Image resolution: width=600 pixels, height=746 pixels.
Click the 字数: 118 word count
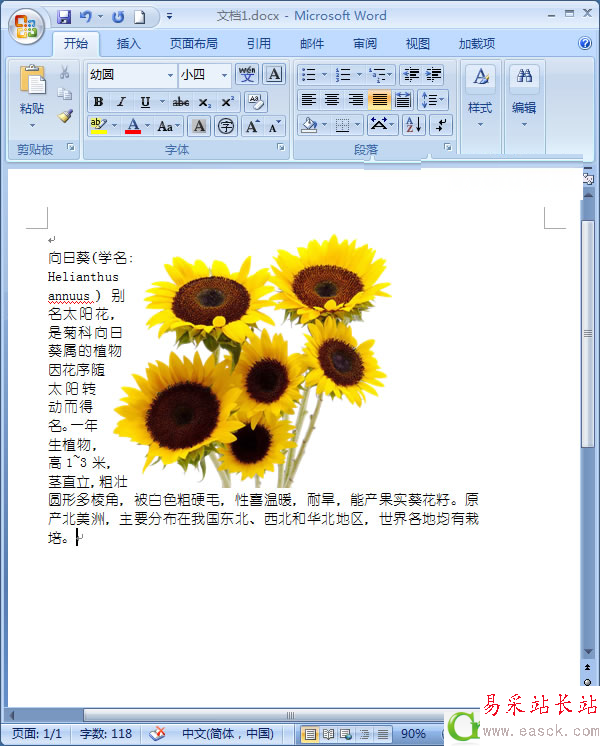coord(106,733)
